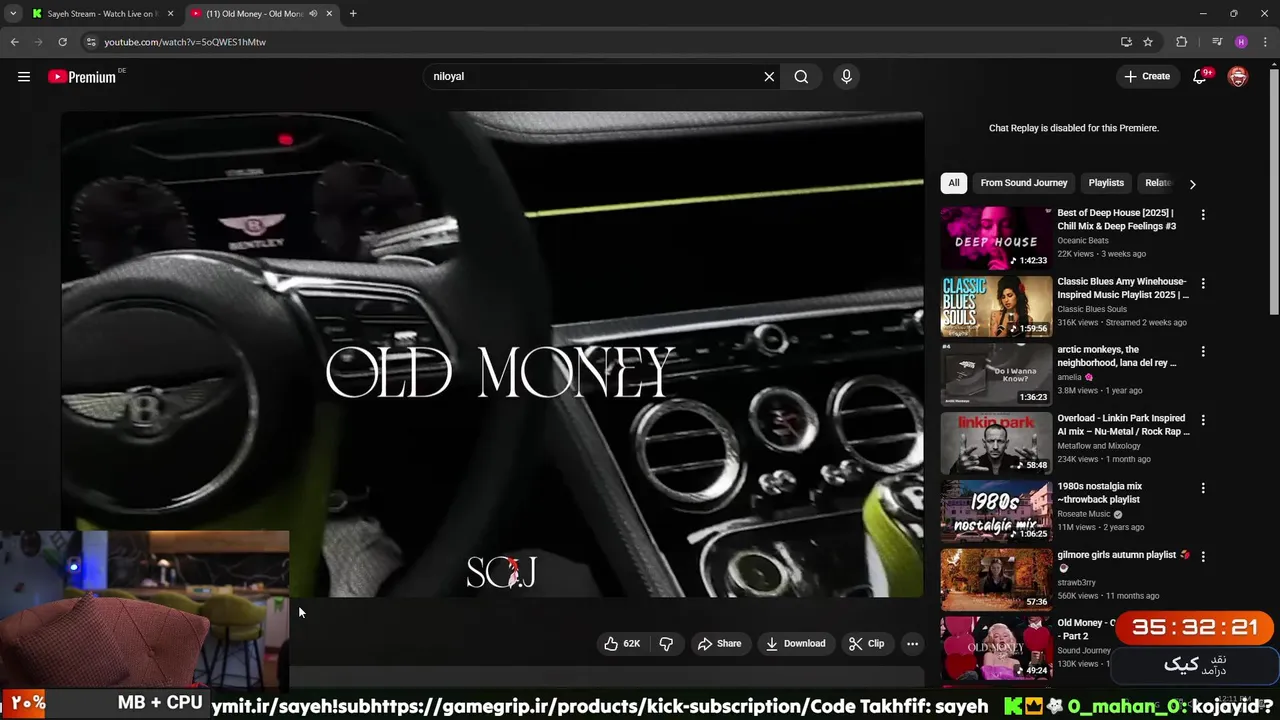
Task: Open Linkin Park mix thumbnail
Action: [996, 442]
